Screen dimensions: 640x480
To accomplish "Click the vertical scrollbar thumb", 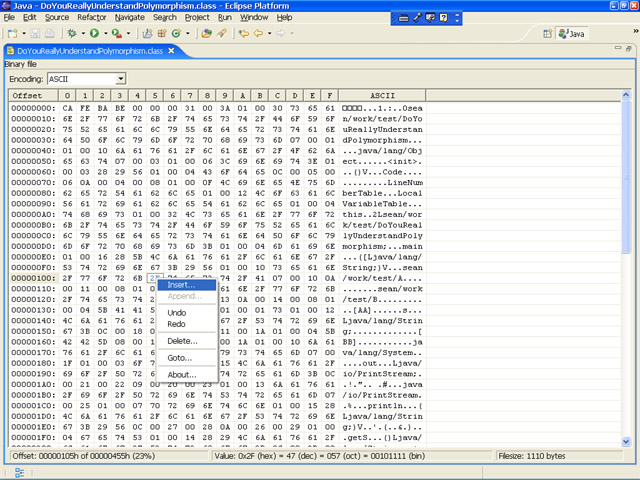I will click(626, 177).
